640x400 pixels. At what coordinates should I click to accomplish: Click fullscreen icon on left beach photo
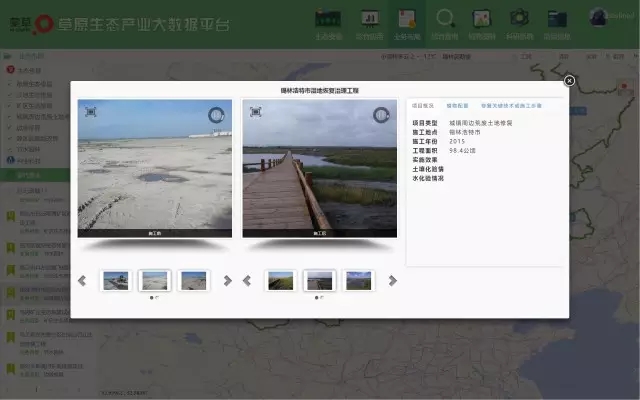coord(91,112)
